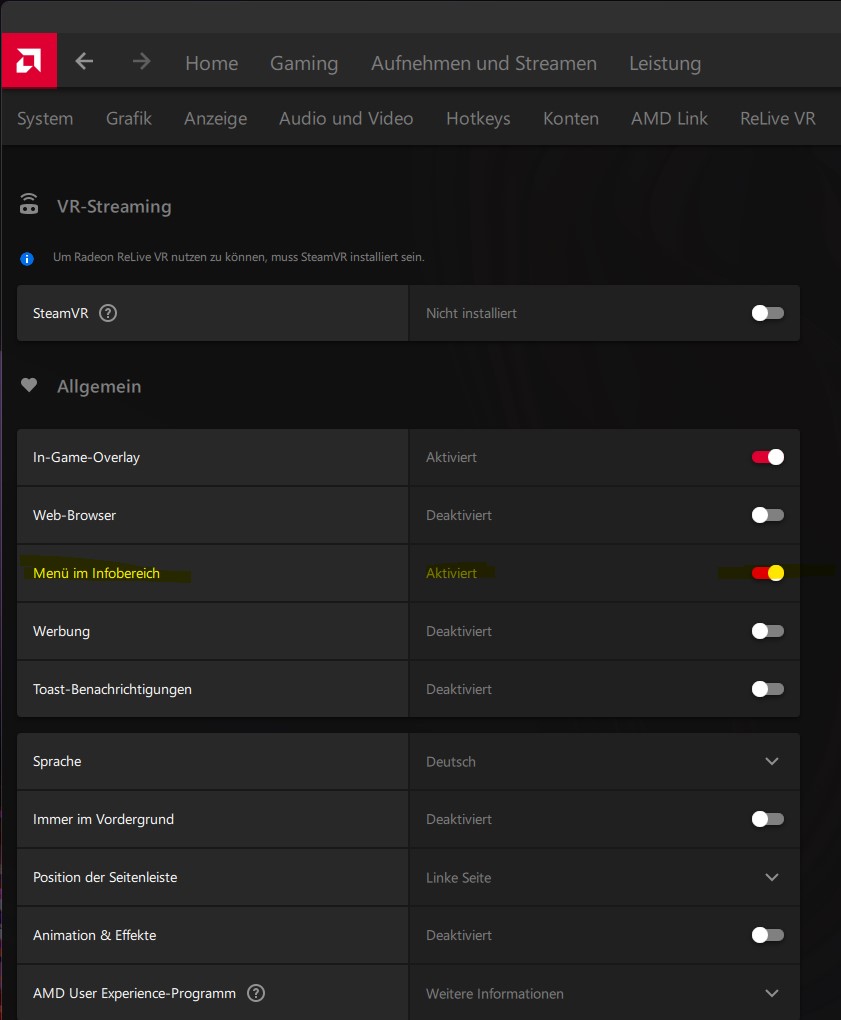
Task: Toggle Immer im Vordergrund on
Action: click(x=768, y=819)
